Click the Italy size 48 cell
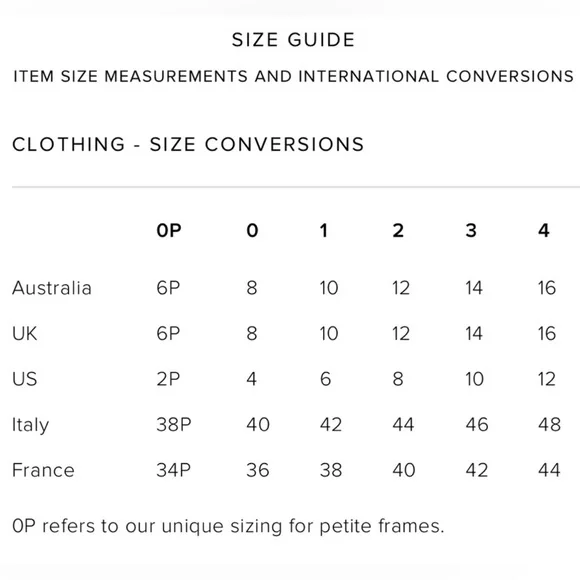This screenshot has width=580, height=580. click(x=549, y=424)
